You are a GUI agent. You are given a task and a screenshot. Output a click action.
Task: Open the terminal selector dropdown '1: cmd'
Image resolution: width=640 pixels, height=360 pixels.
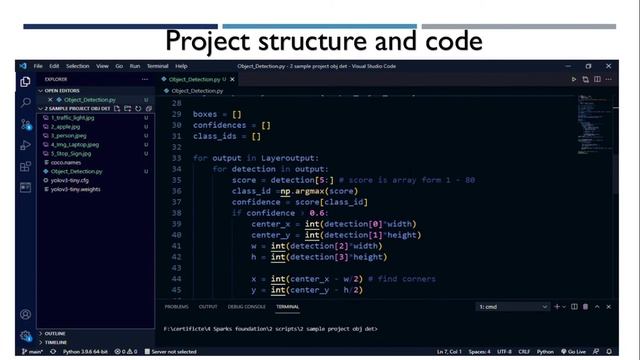513,307
